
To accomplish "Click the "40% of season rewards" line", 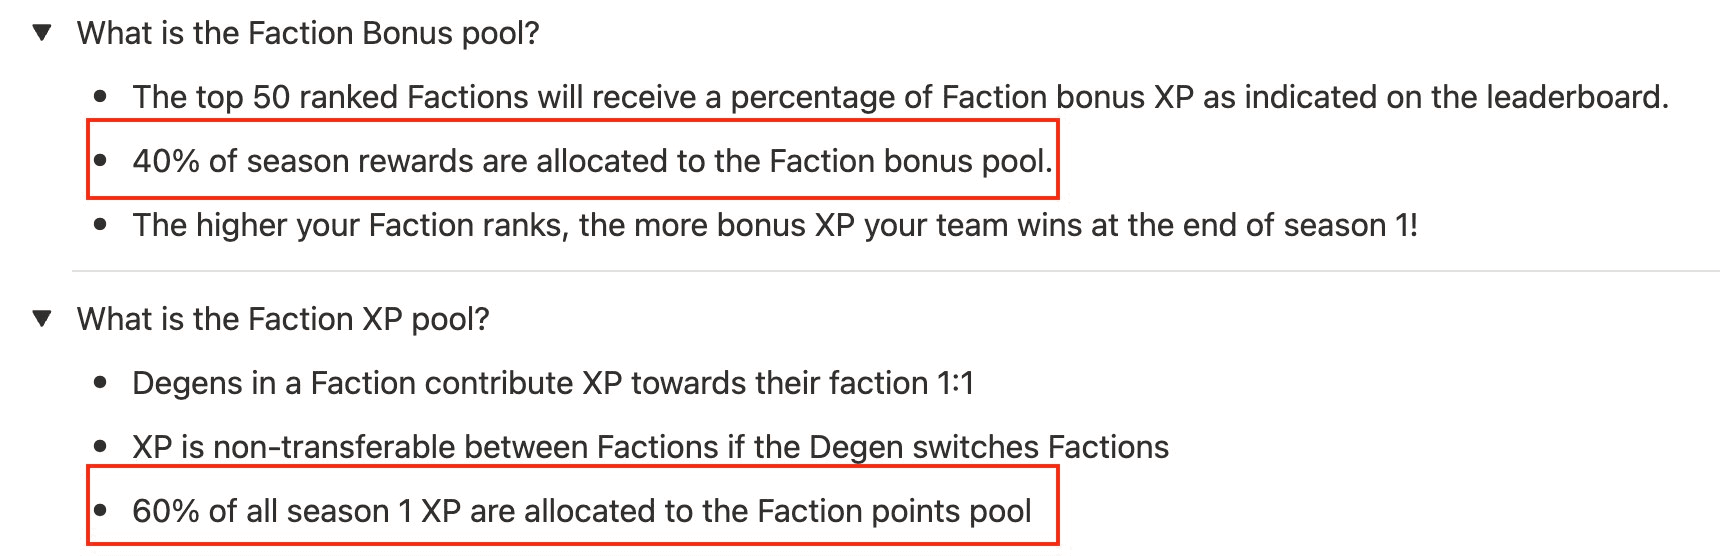I will click(x=592, y=161).
